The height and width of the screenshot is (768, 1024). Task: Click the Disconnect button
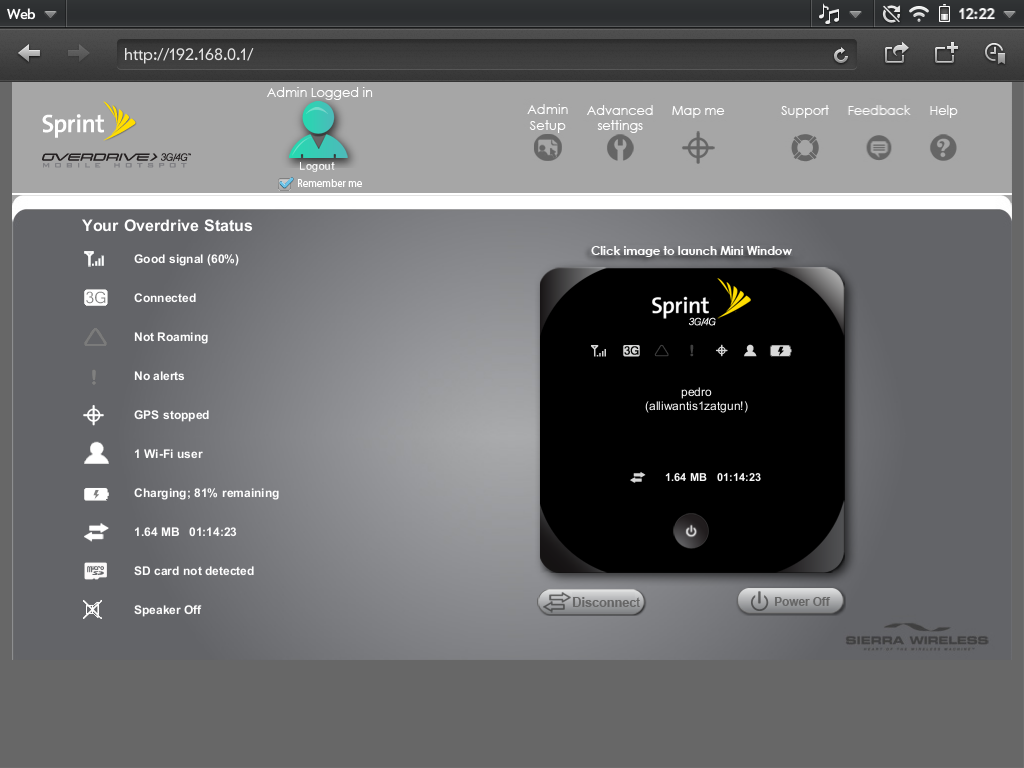tap(592, 602)
